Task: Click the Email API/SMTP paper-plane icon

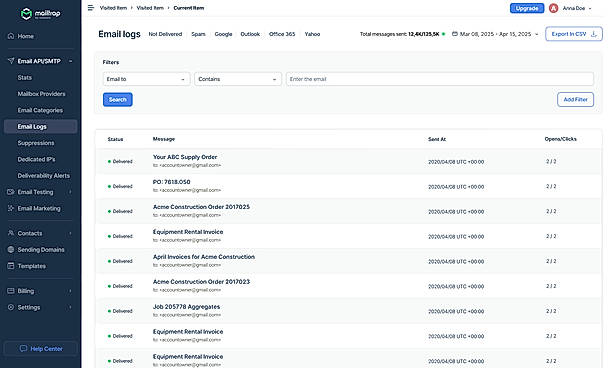Action: click(x=11, y=61)
